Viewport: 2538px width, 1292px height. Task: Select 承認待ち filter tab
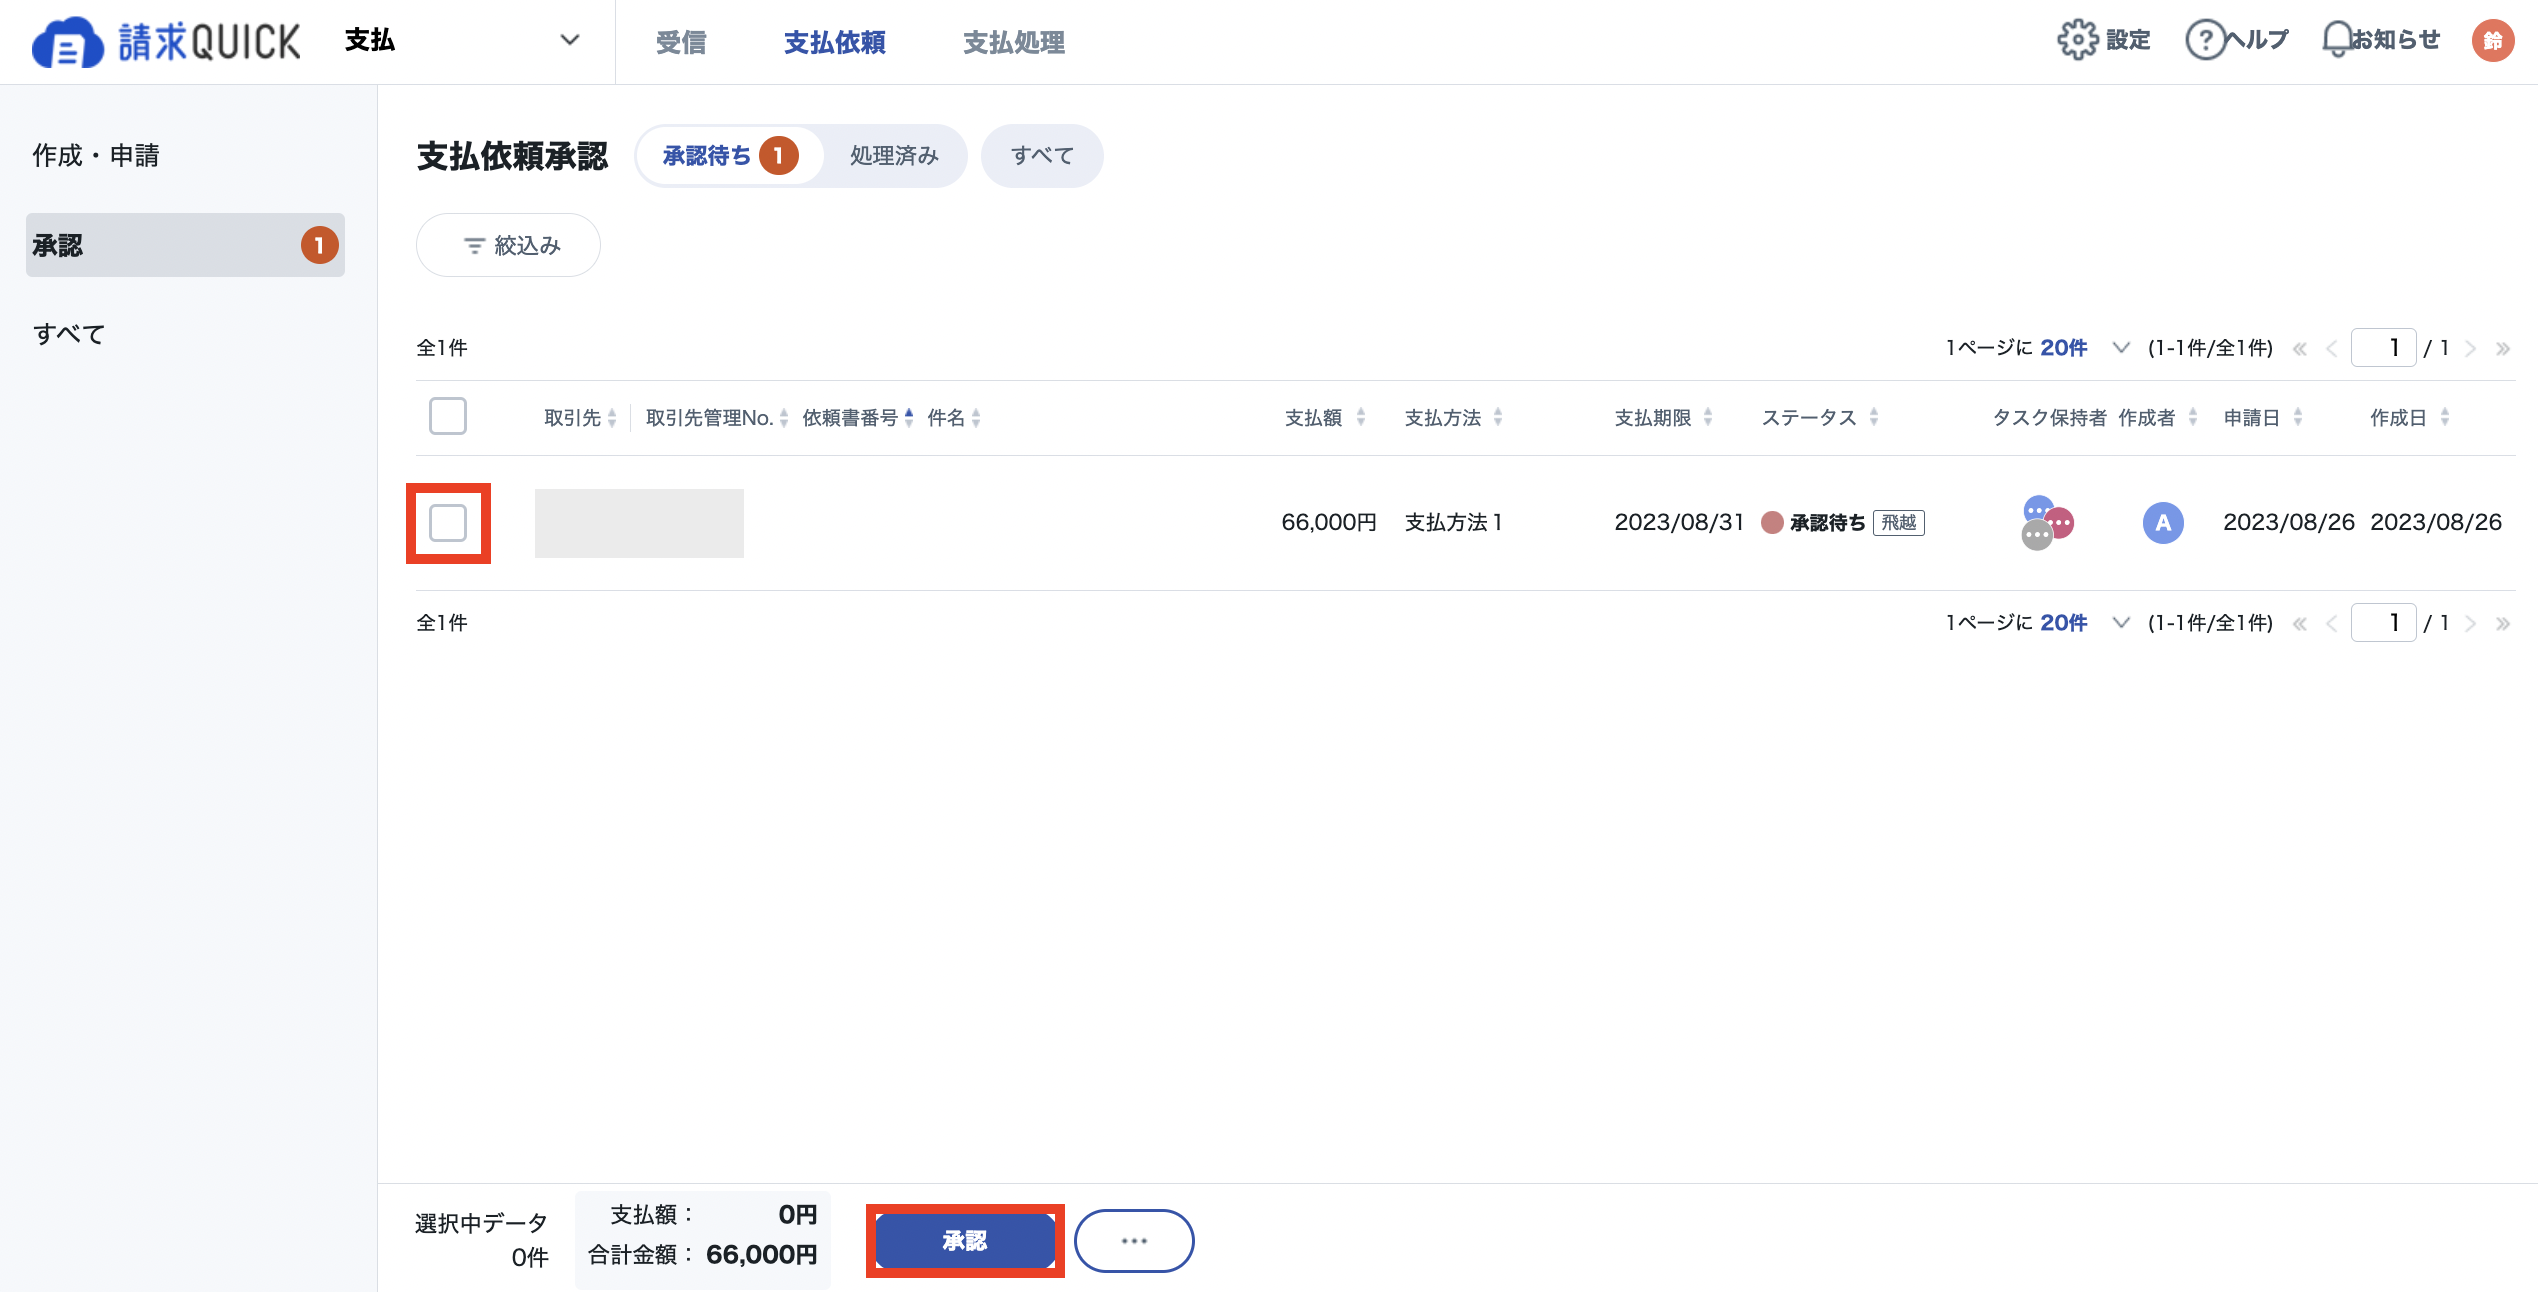click(730, 156)
